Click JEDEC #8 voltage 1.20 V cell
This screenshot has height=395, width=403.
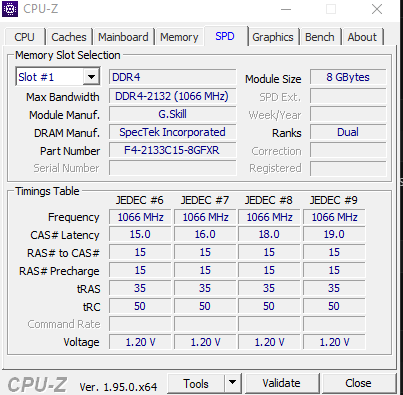[269, 342]
